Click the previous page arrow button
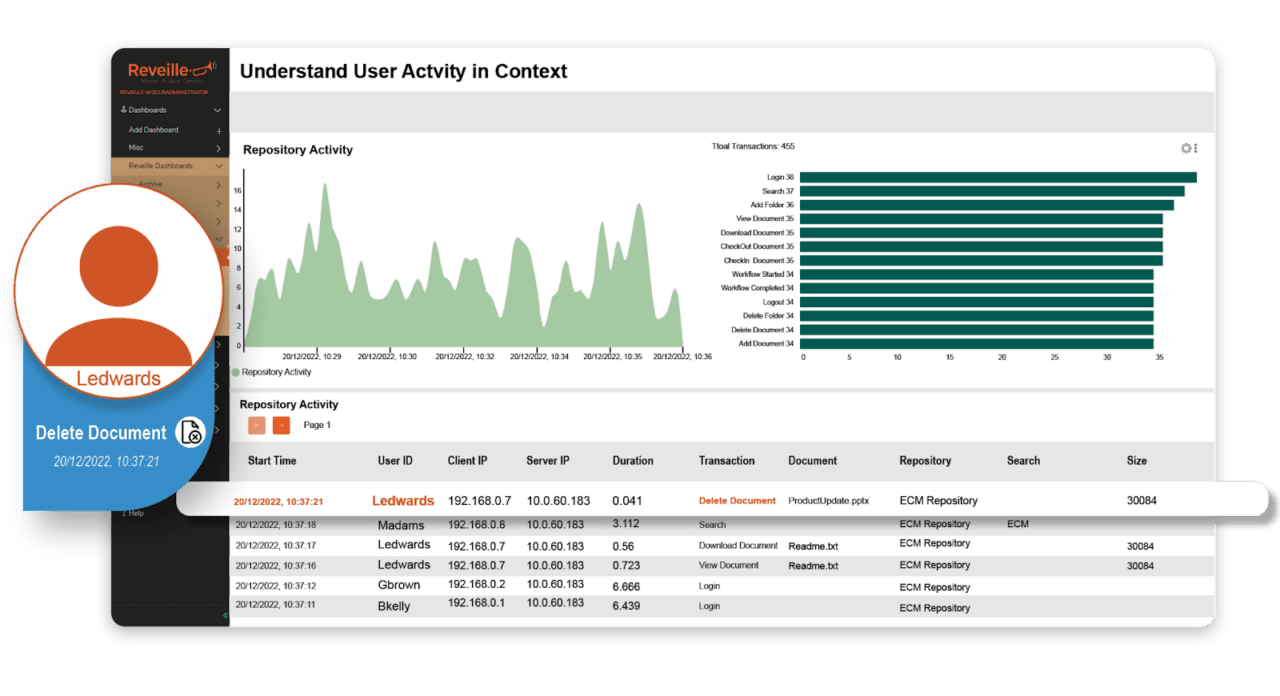 point(257,425)
